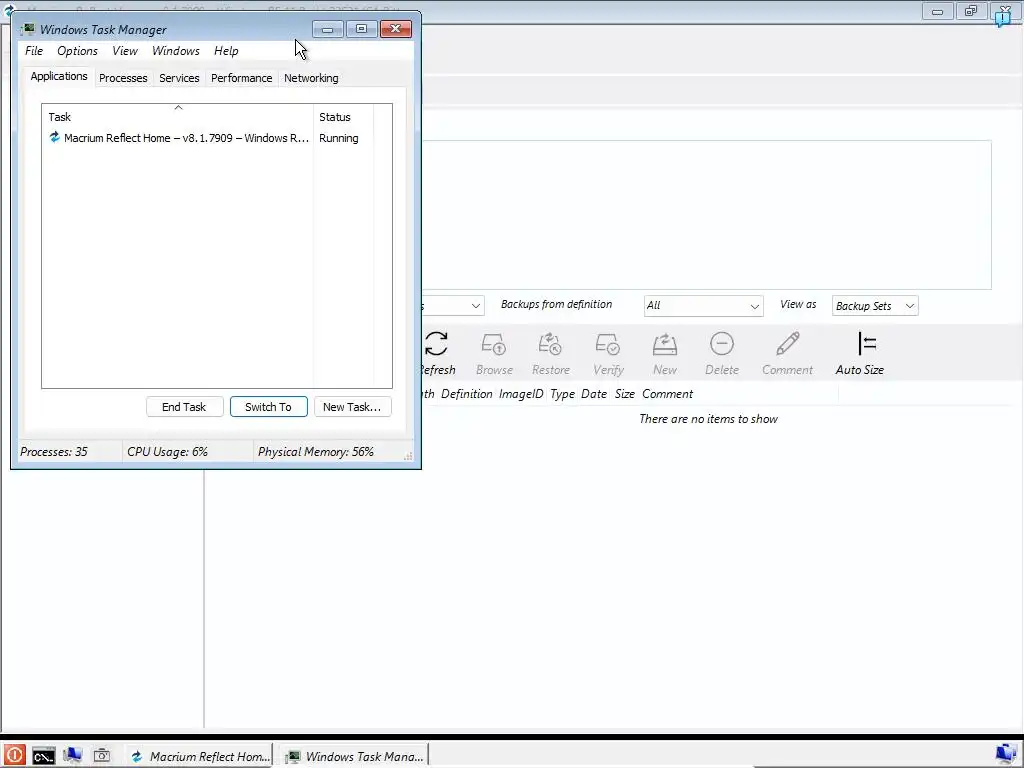Screen dimensions: 1024x768
Task: Switch to the Performance tab
Action: [x=241, y=78]
